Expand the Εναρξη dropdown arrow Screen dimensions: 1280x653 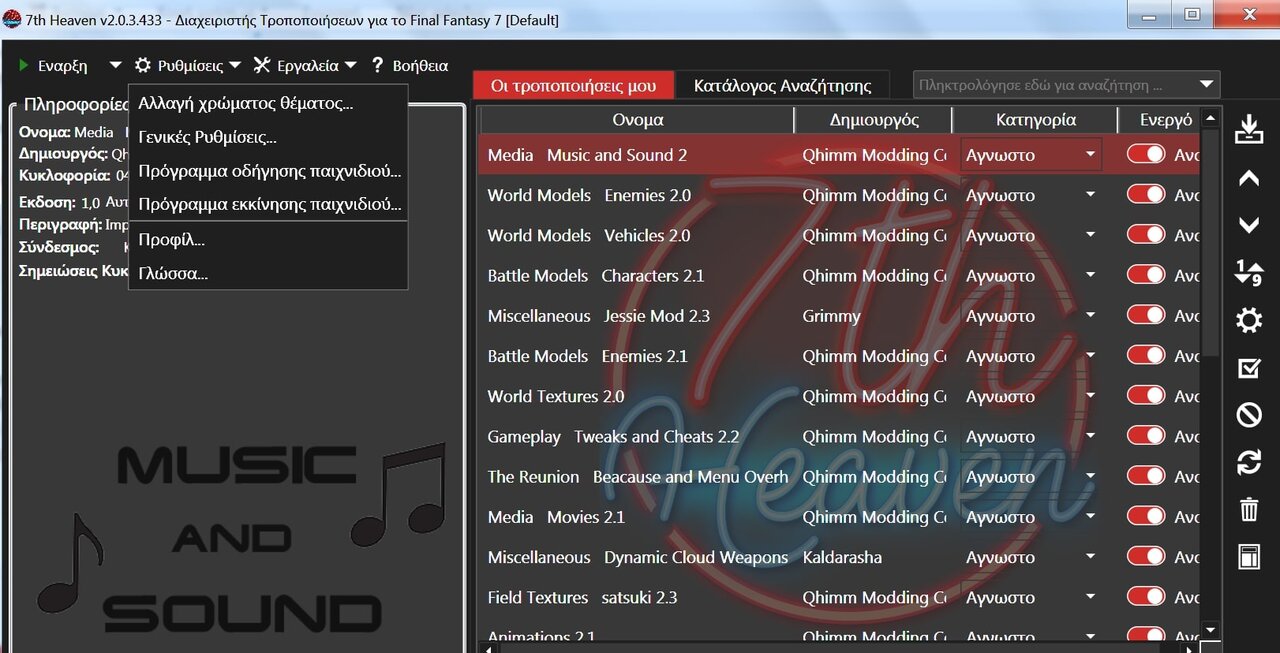pos(115,65)
